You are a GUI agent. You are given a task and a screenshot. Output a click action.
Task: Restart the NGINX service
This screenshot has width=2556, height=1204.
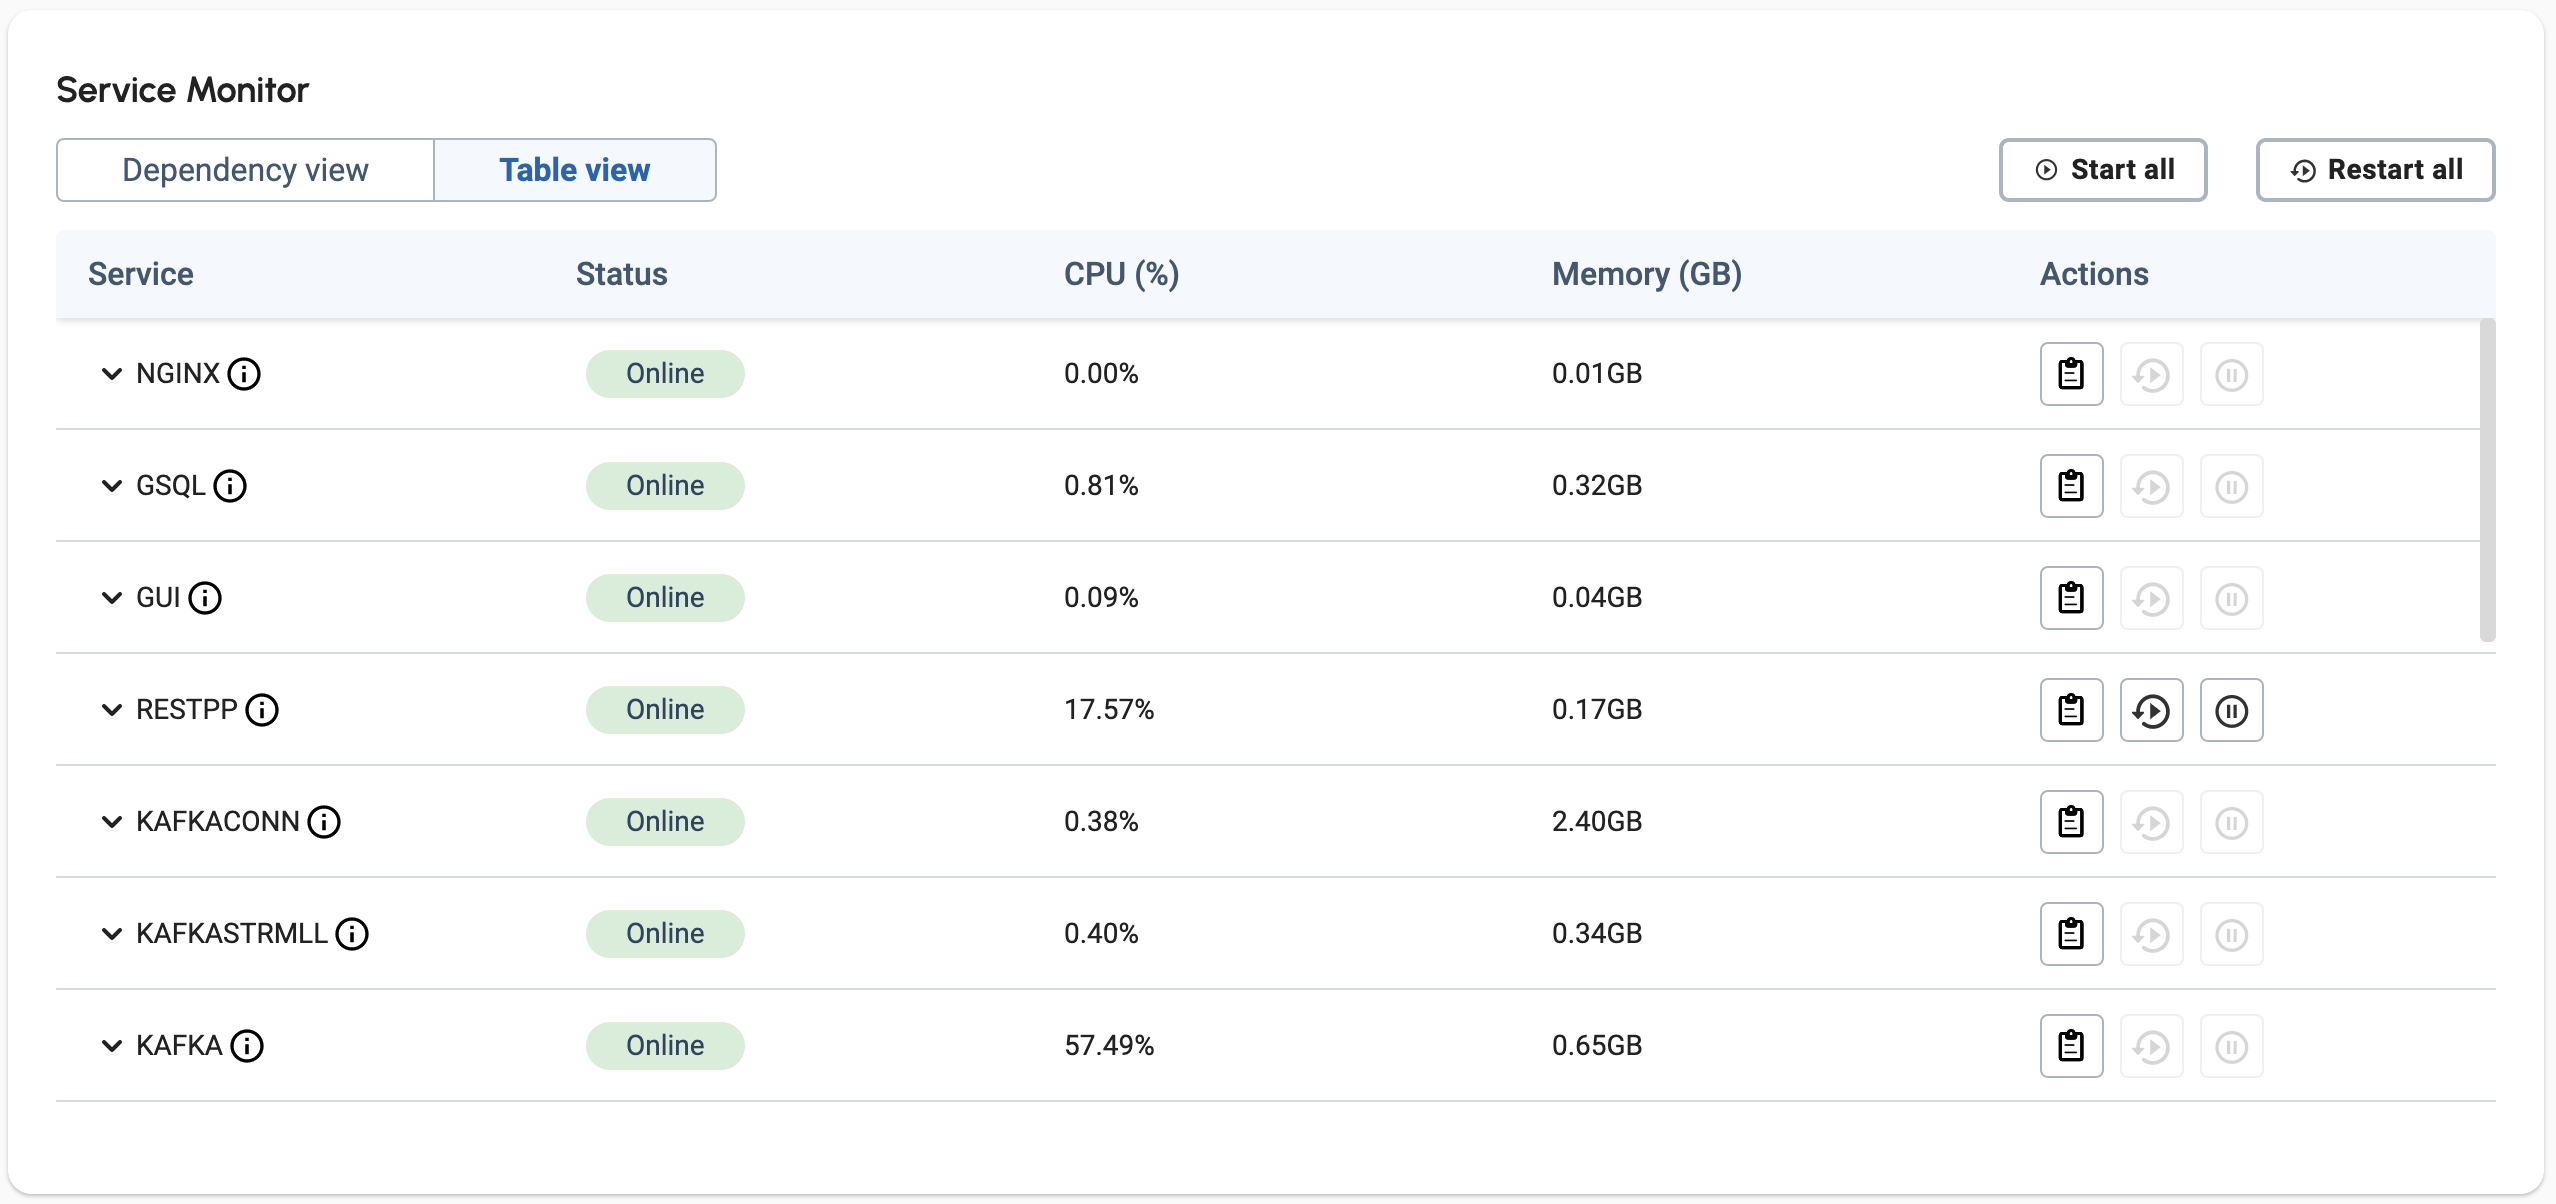(2152, 373)
